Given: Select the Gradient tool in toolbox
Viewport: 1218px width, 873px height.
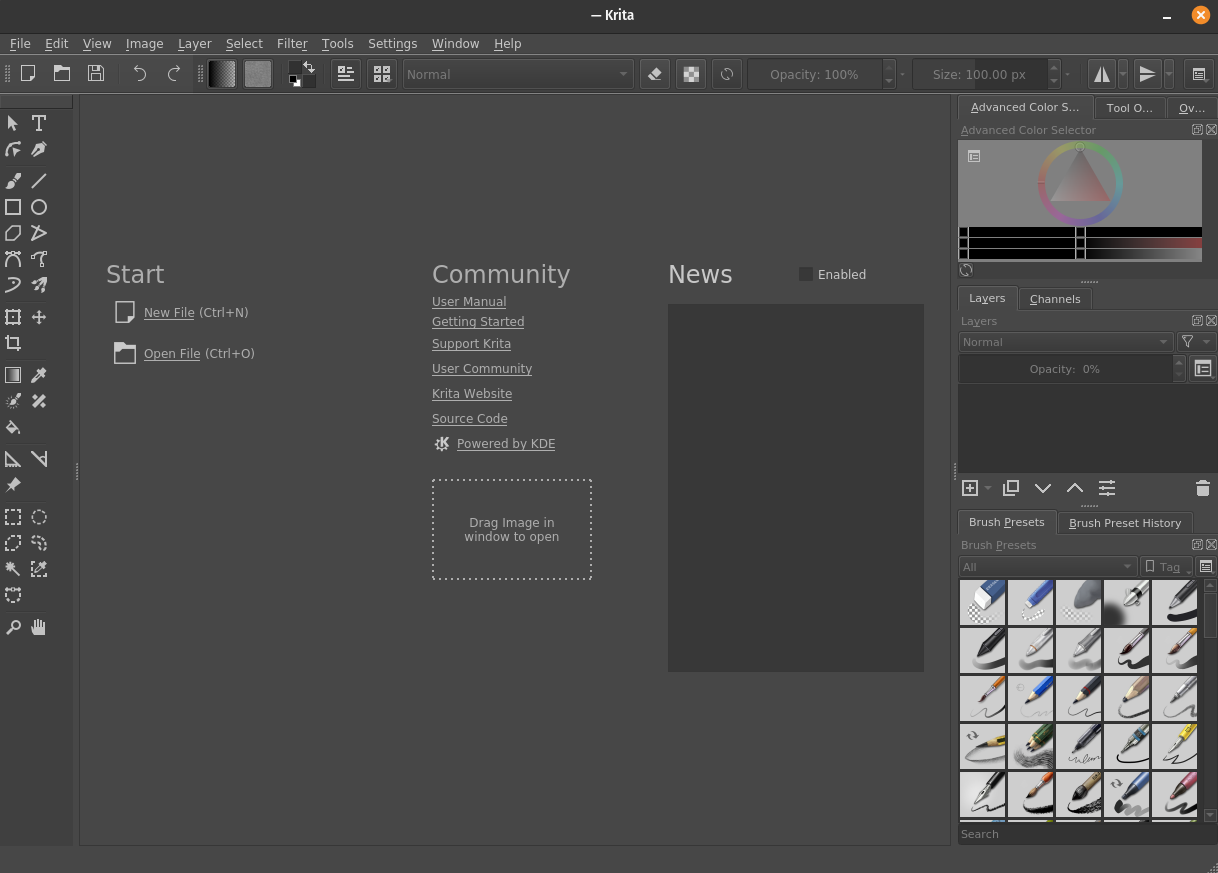Looking at the screenshot, I should point(13,375).
